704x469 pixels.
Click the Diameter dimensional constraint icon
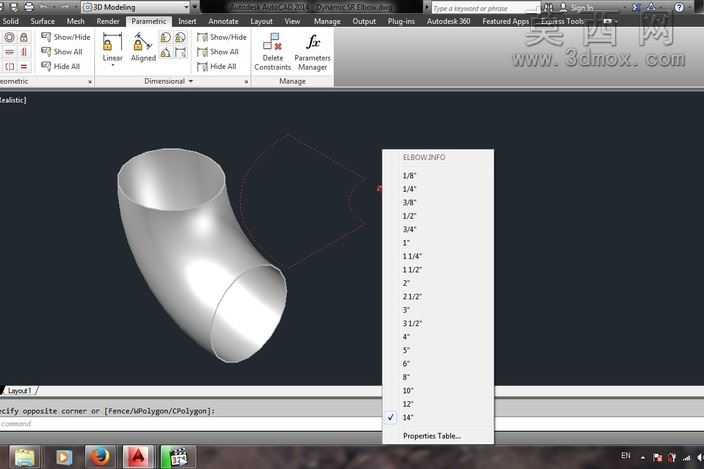pyautogui.click(x=180, y=38)
